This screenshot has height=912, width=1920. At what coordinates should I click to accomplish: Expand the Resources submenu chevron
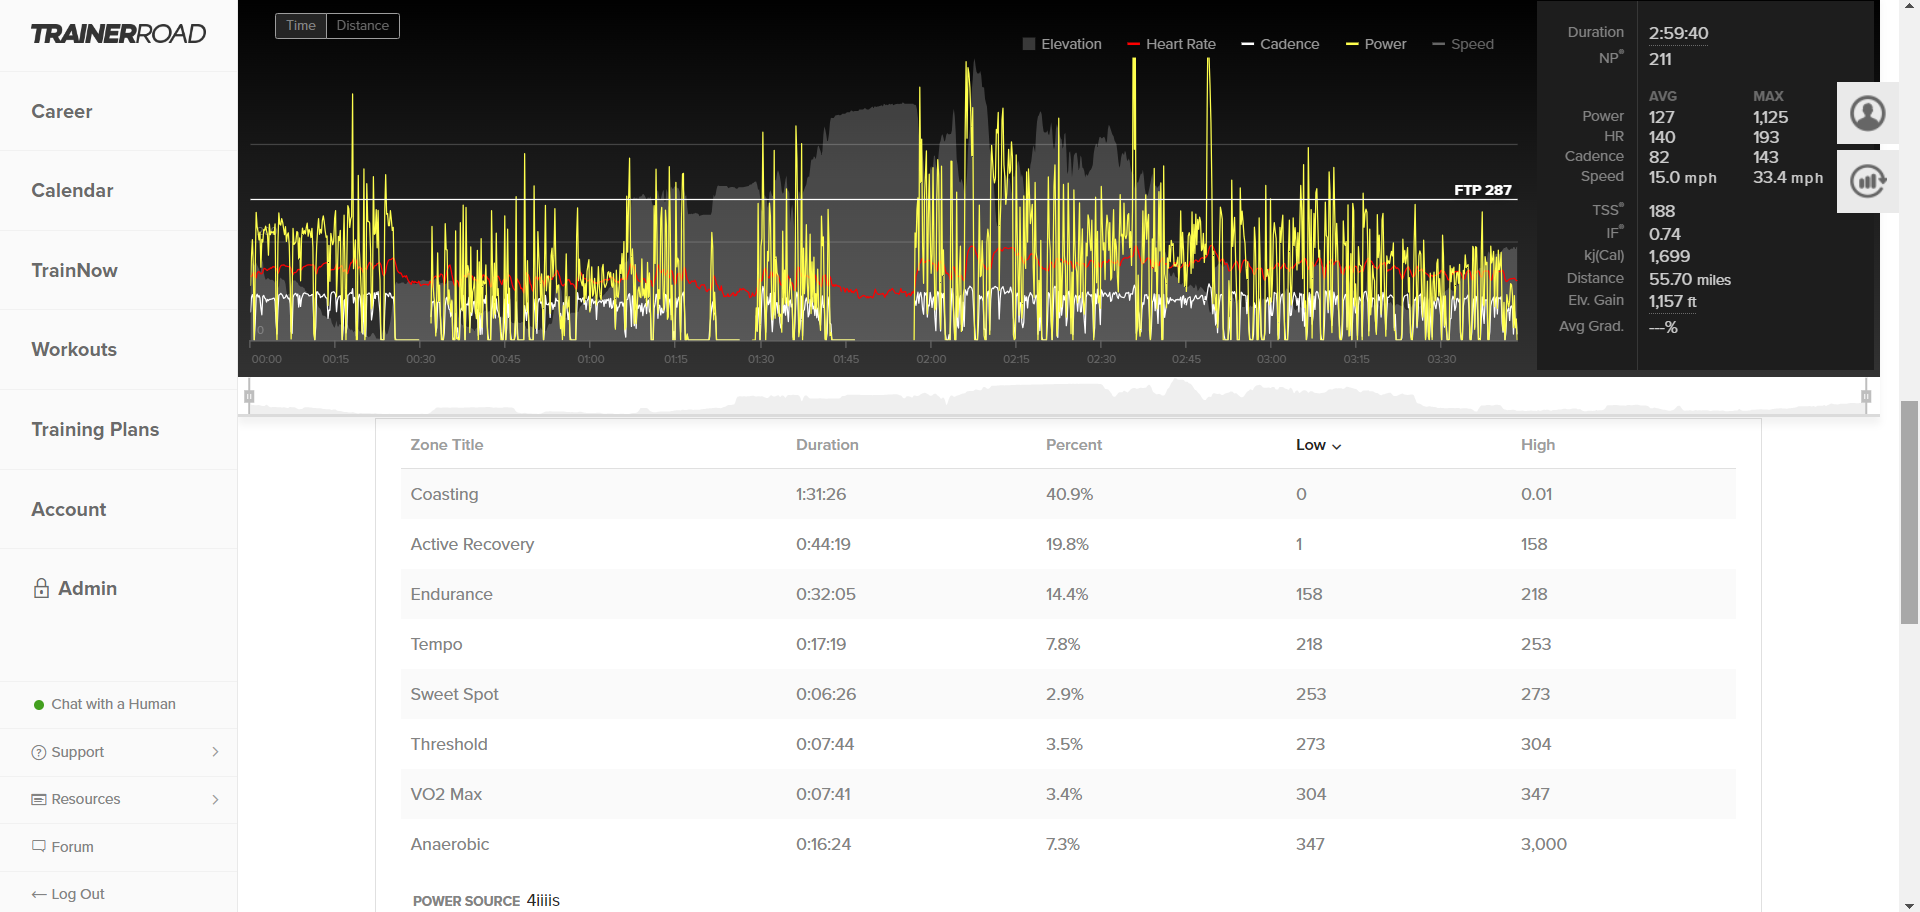pos(215,799)
